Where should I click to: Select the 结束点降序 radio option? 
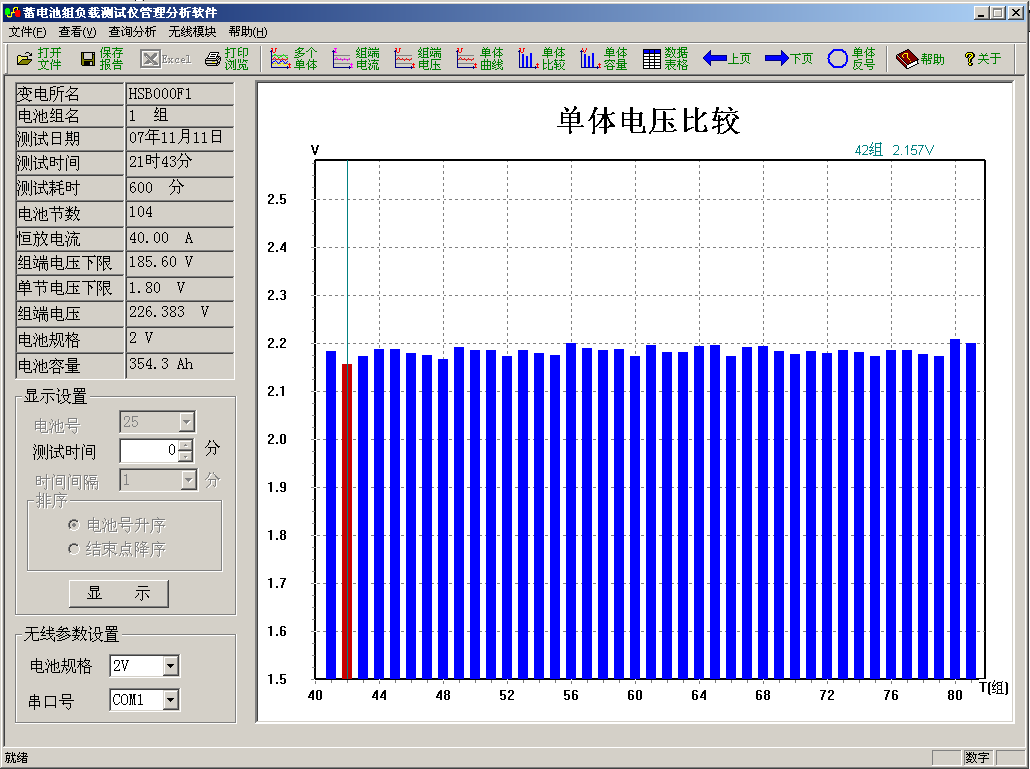point(73,549)
